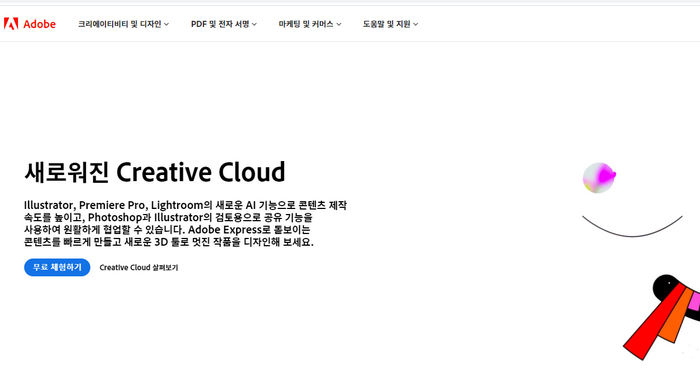Click the Adobe logo icon
This screenshot has height=384, width=700.
click(11, 24)
